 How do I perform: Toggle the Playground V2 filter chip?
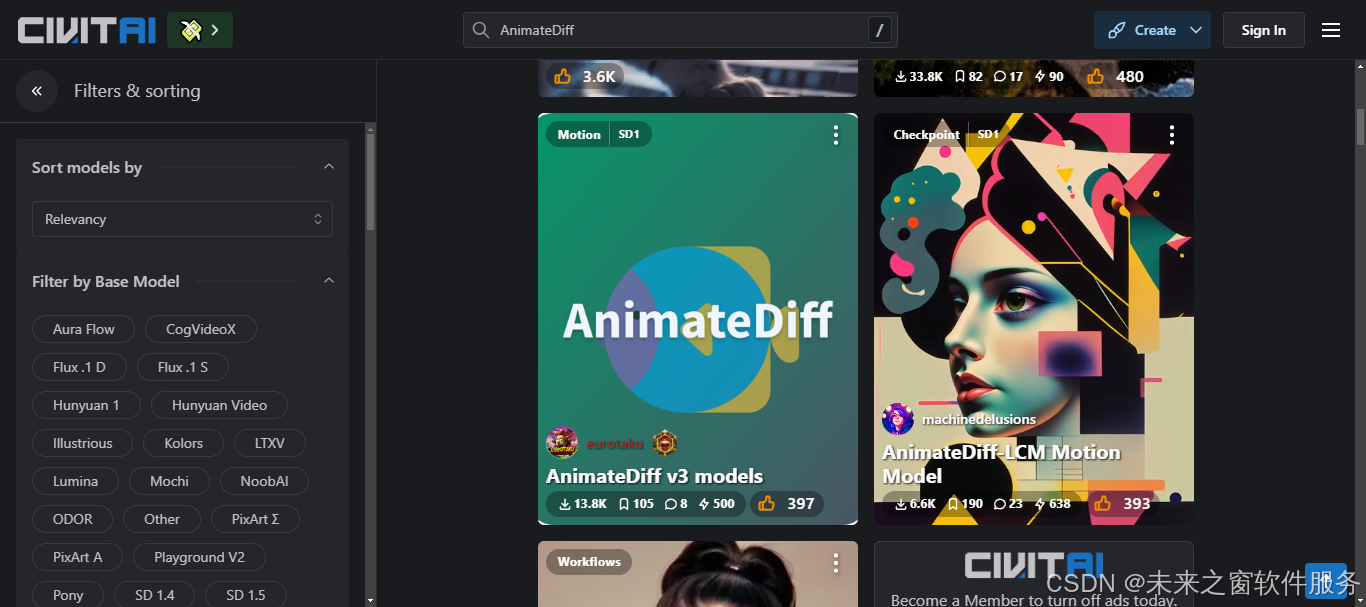tap(199, 557)
